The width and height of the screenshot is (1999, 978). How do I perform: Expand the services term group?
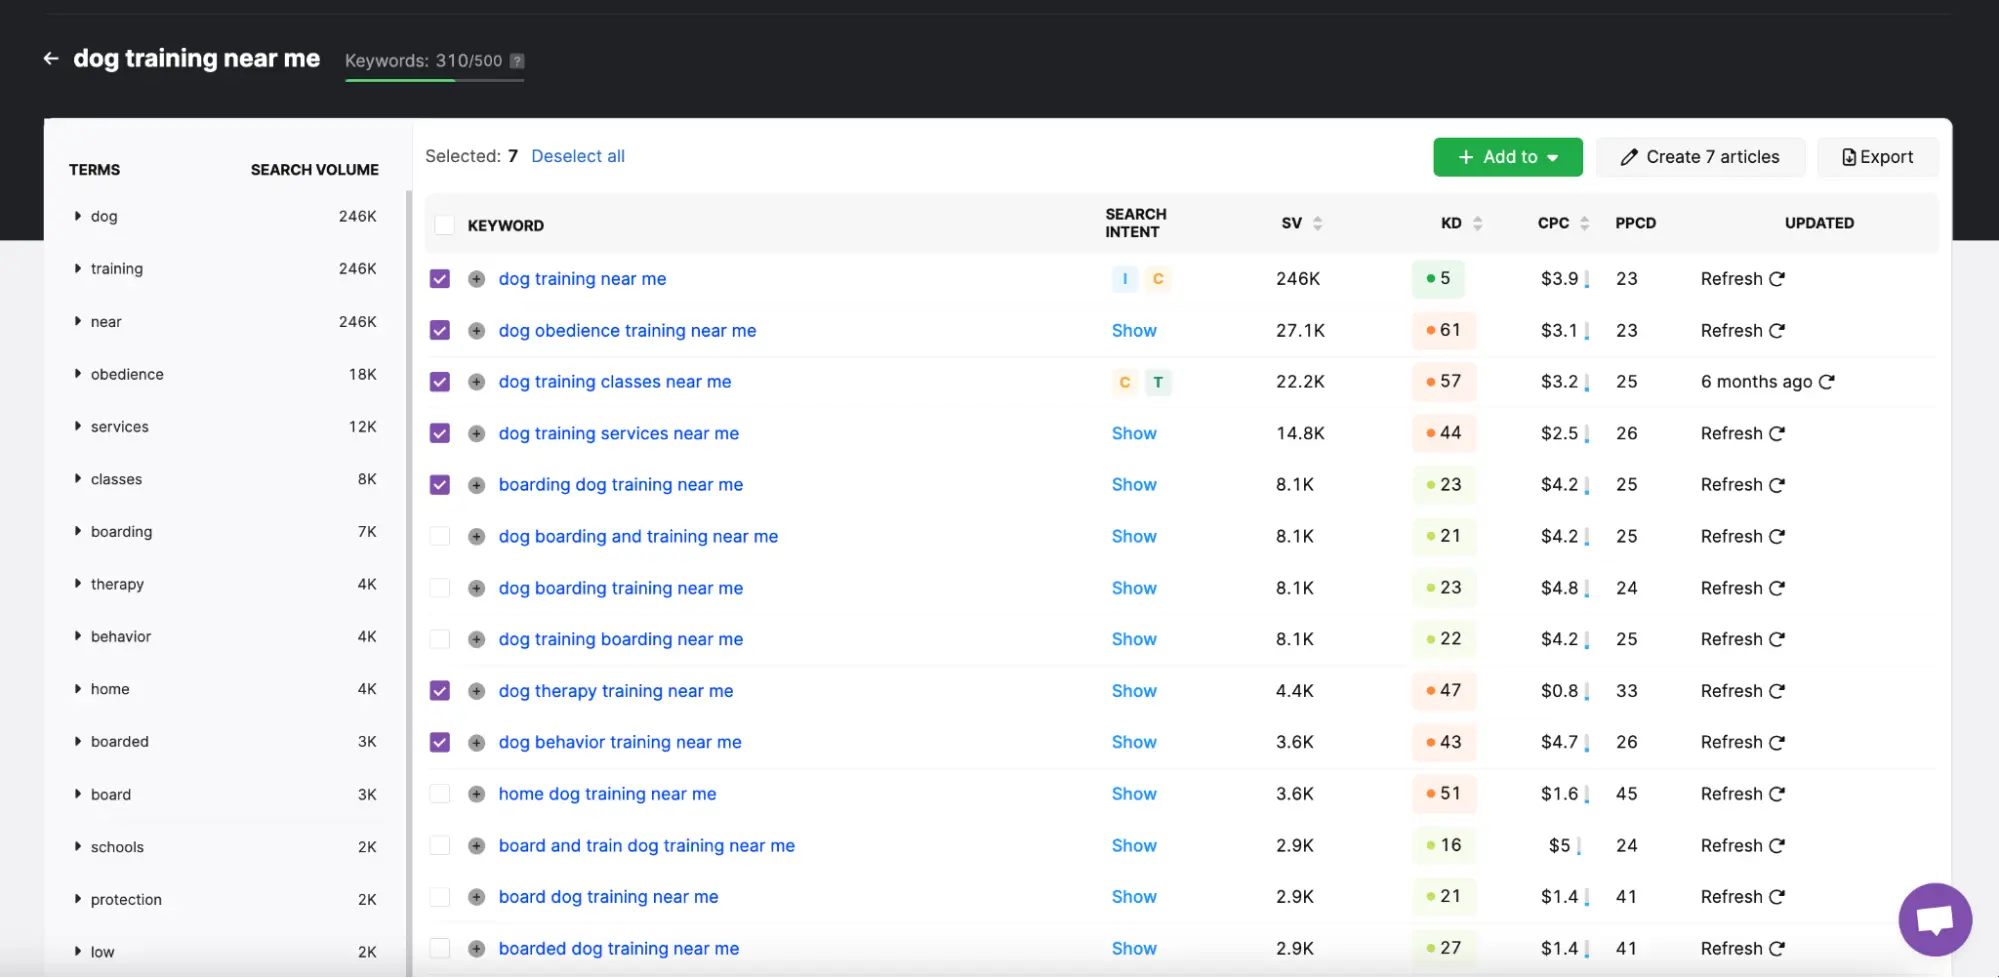point(78,427)
